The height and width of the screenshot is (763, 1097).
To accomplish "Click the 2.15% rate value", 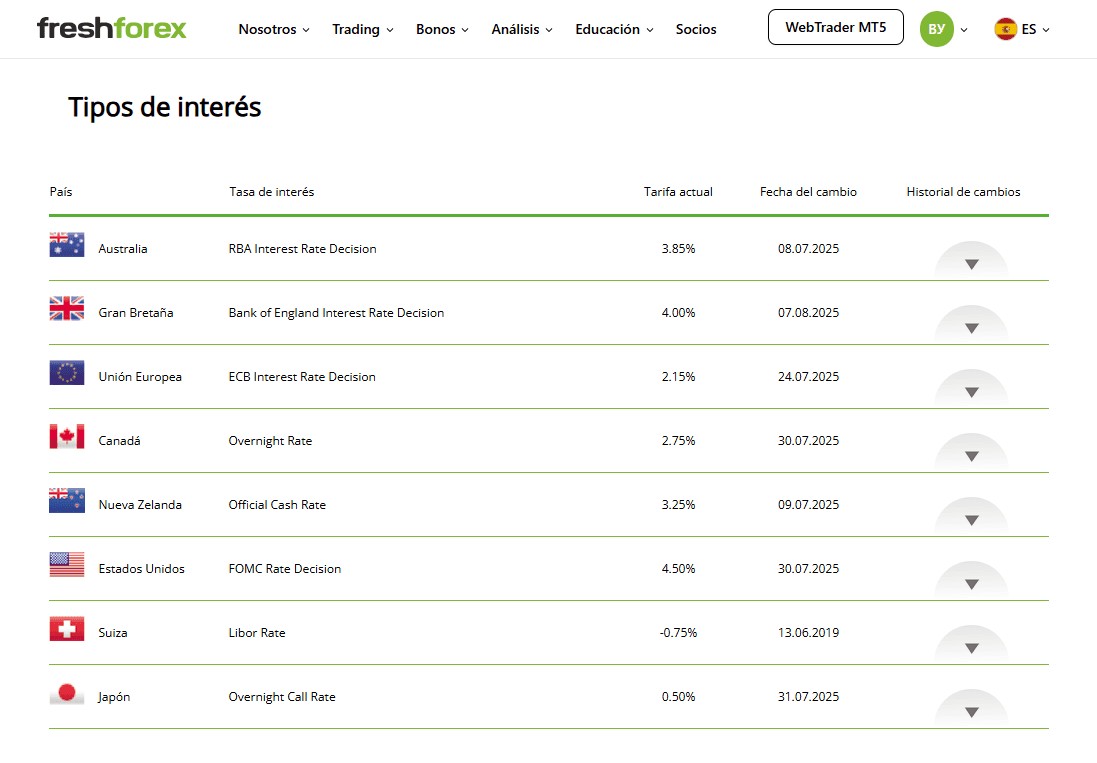I will tap(679, 377).
